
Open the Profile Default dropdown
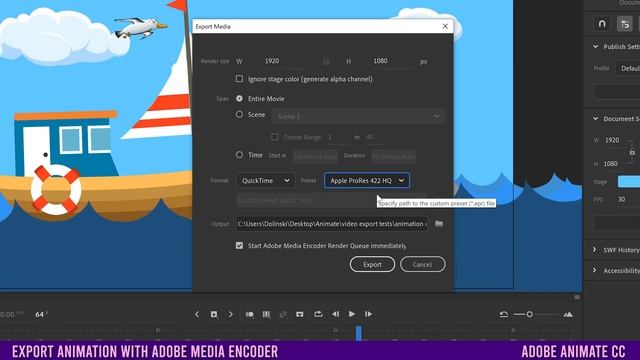coord(628,68)
